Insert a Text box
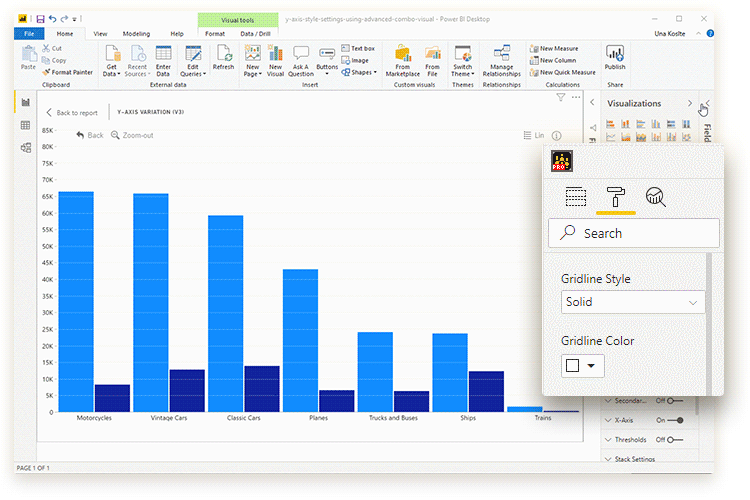The image size is (750, 500). [358, 48]
